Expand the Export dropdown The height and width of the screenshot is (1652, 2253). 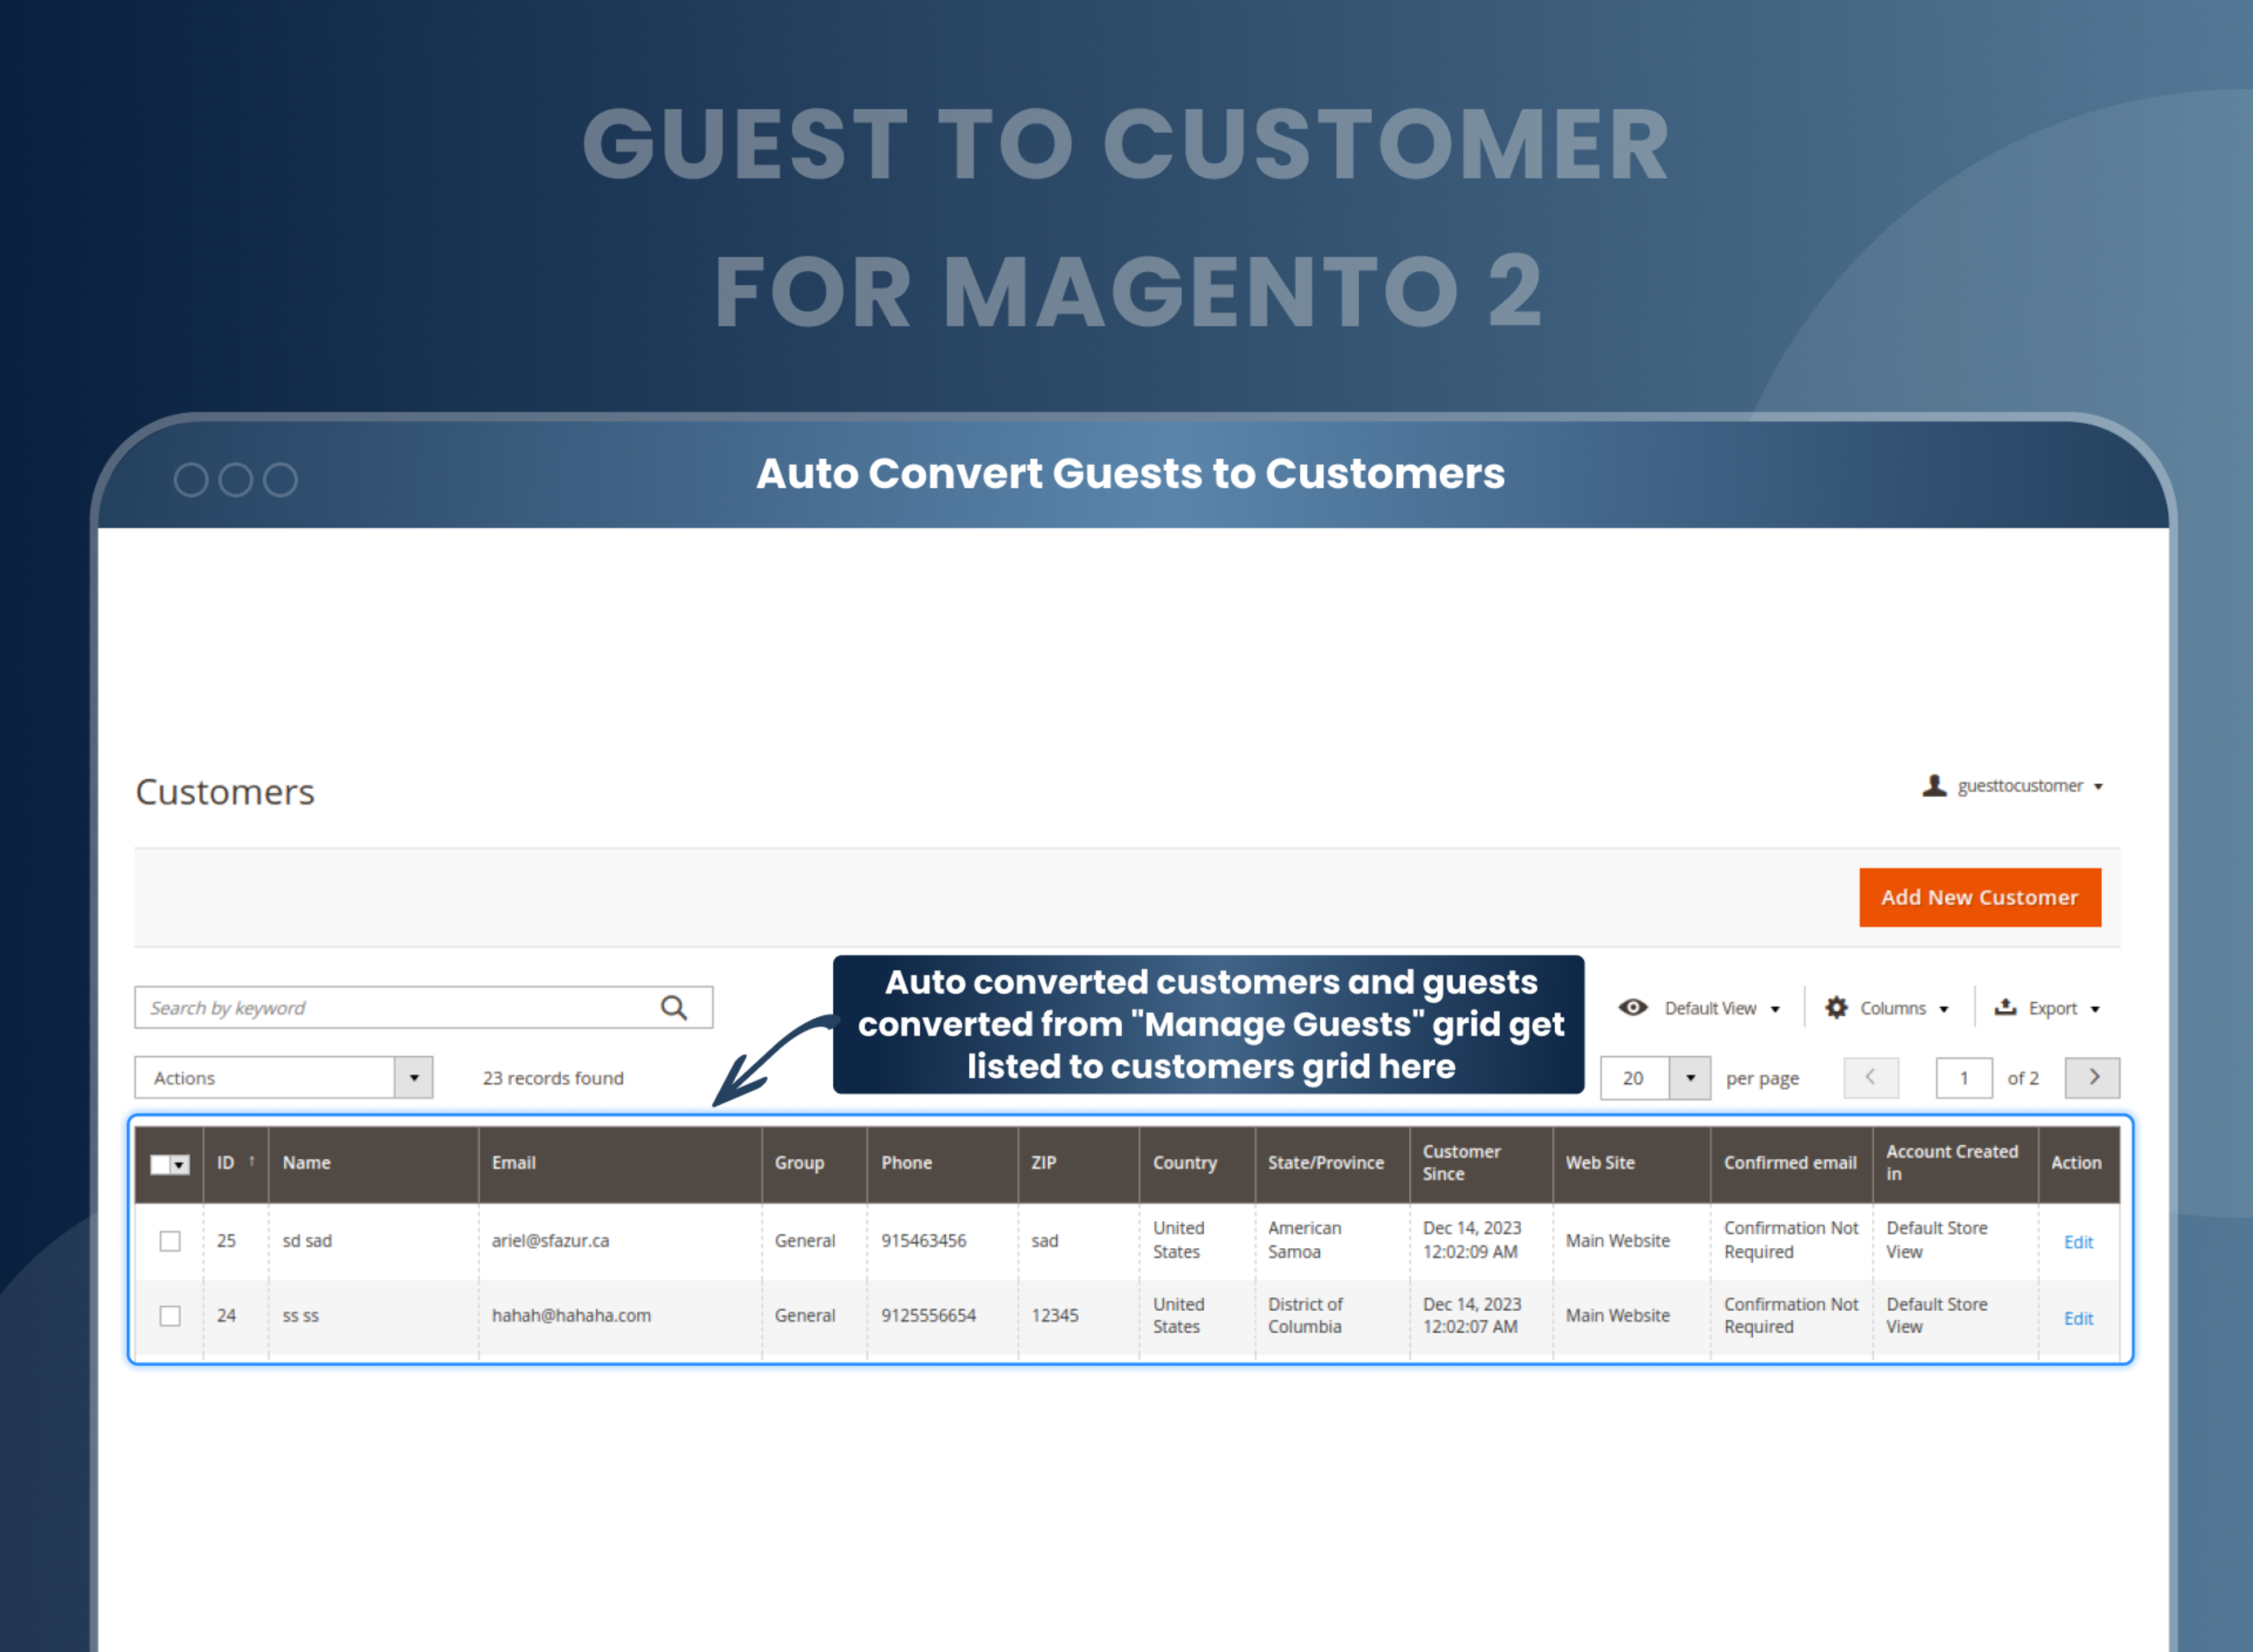[2095, 1009]
